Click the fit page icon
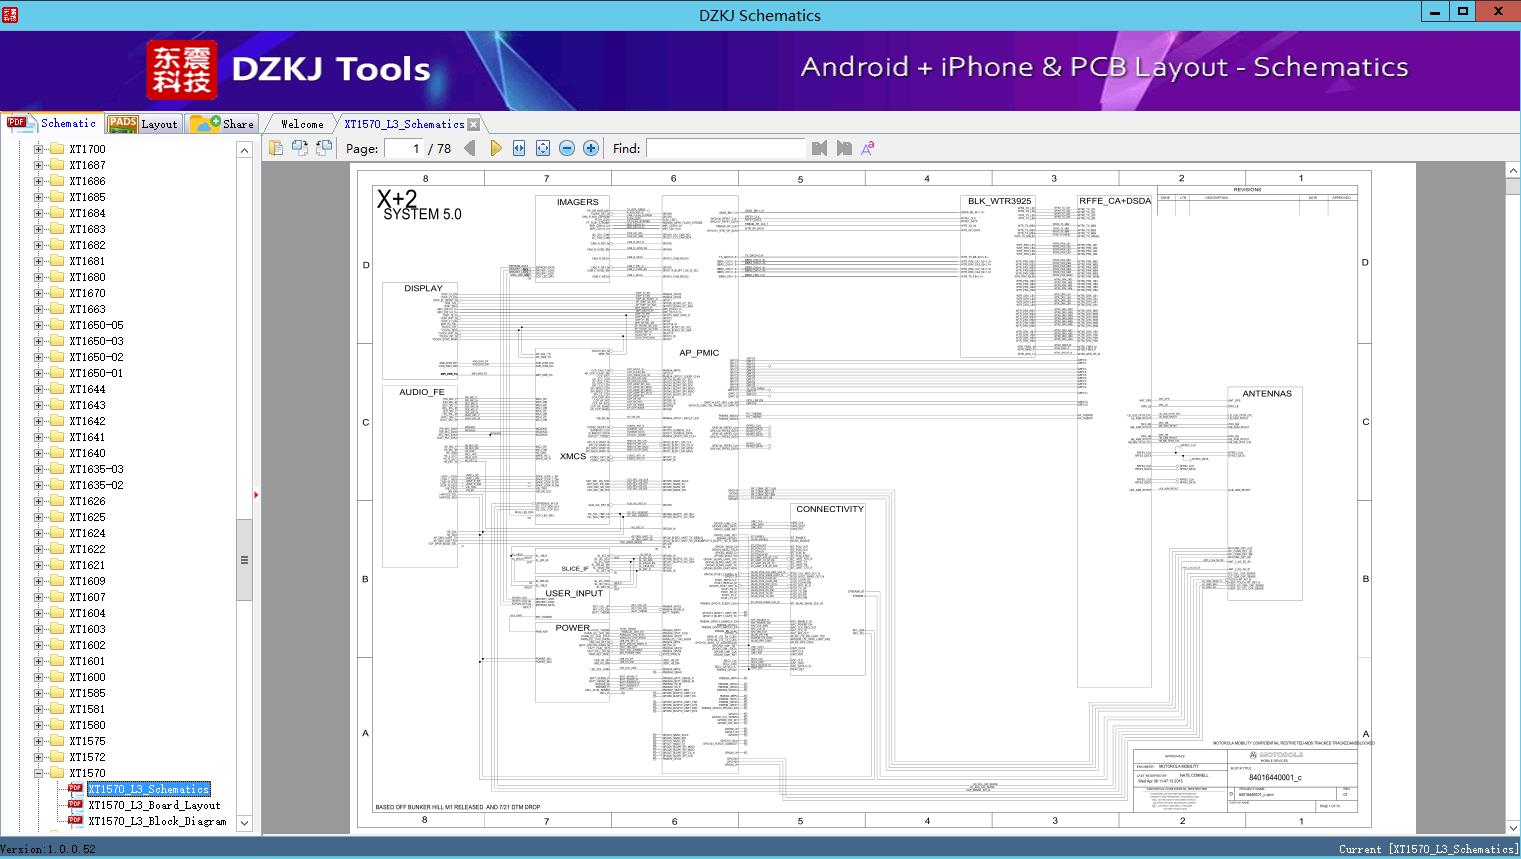Image resolution: width=1521 pixels, height=859 pixels. (543, 148)
